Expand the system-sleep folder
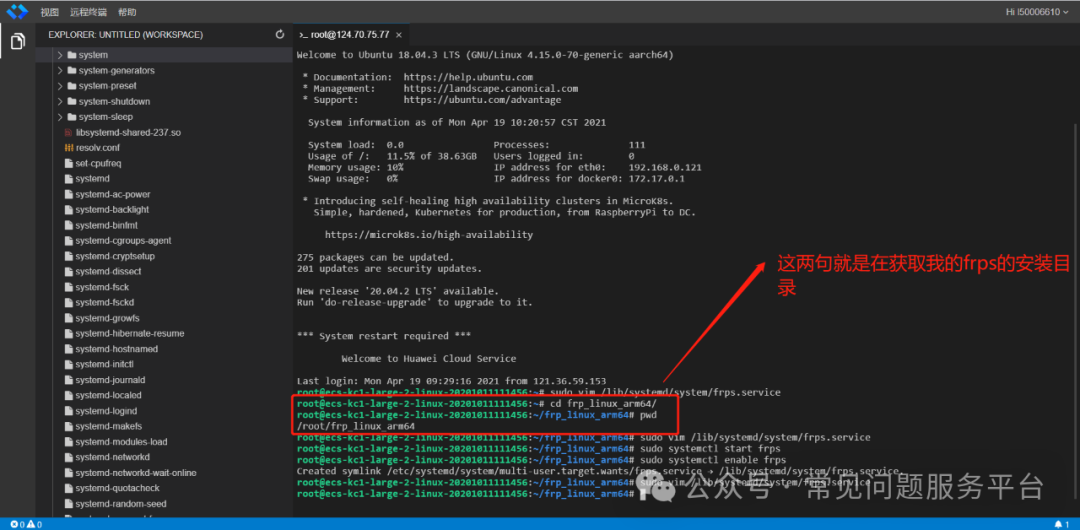 click(x=61, y=116)
